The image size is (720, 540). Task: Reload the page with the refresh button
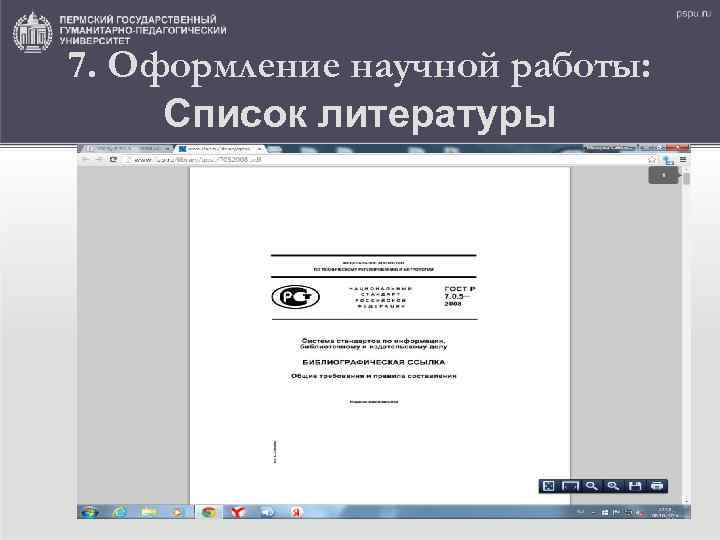[x=113, y=159]
